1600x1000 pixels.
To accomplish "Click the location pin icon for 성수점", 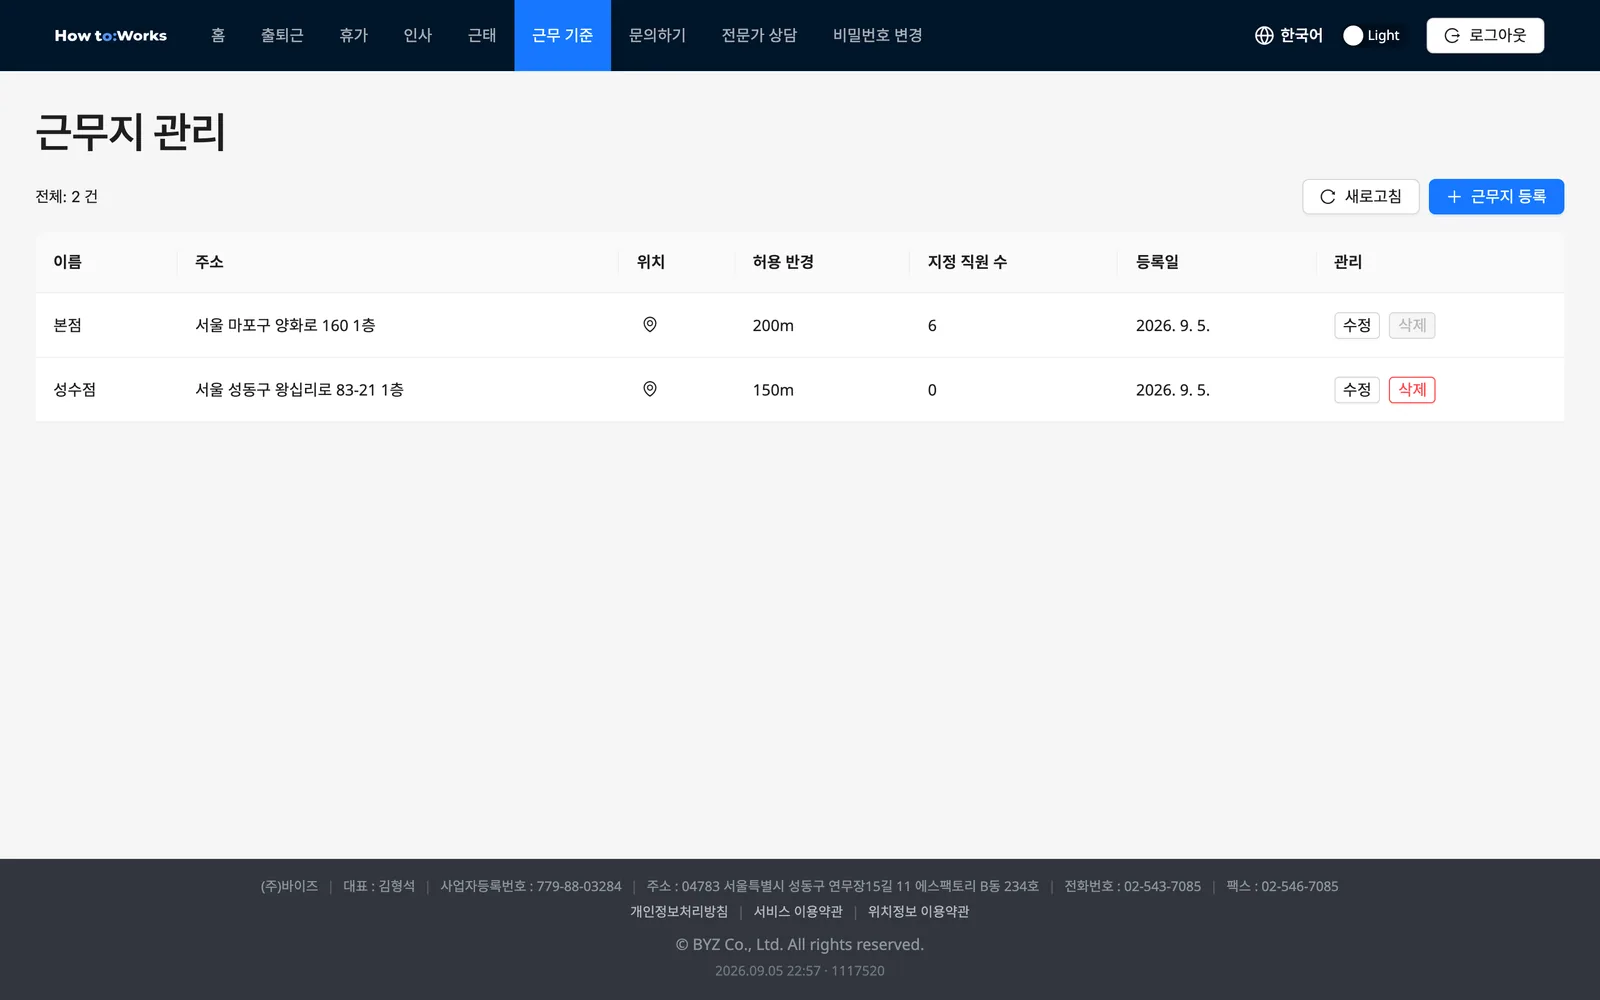I will [x=650, y=389].
